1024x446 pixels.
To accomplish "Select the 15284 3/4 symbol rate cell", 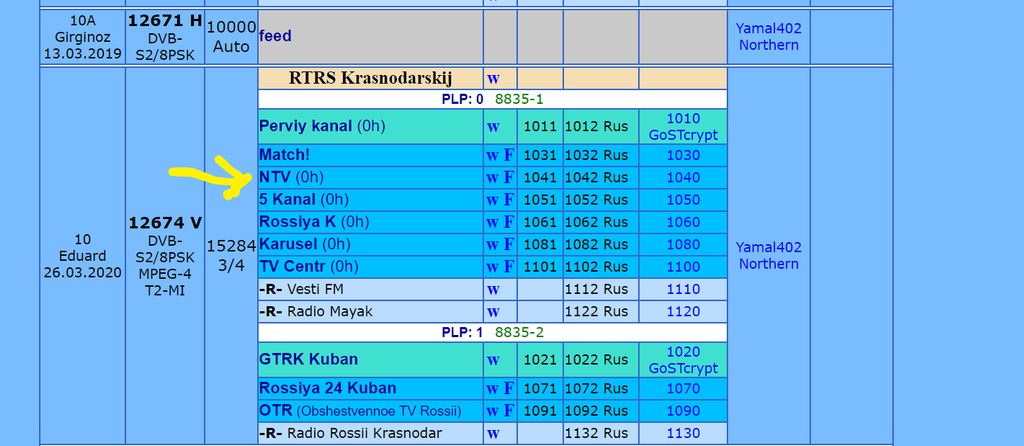I will pos(231,255).
